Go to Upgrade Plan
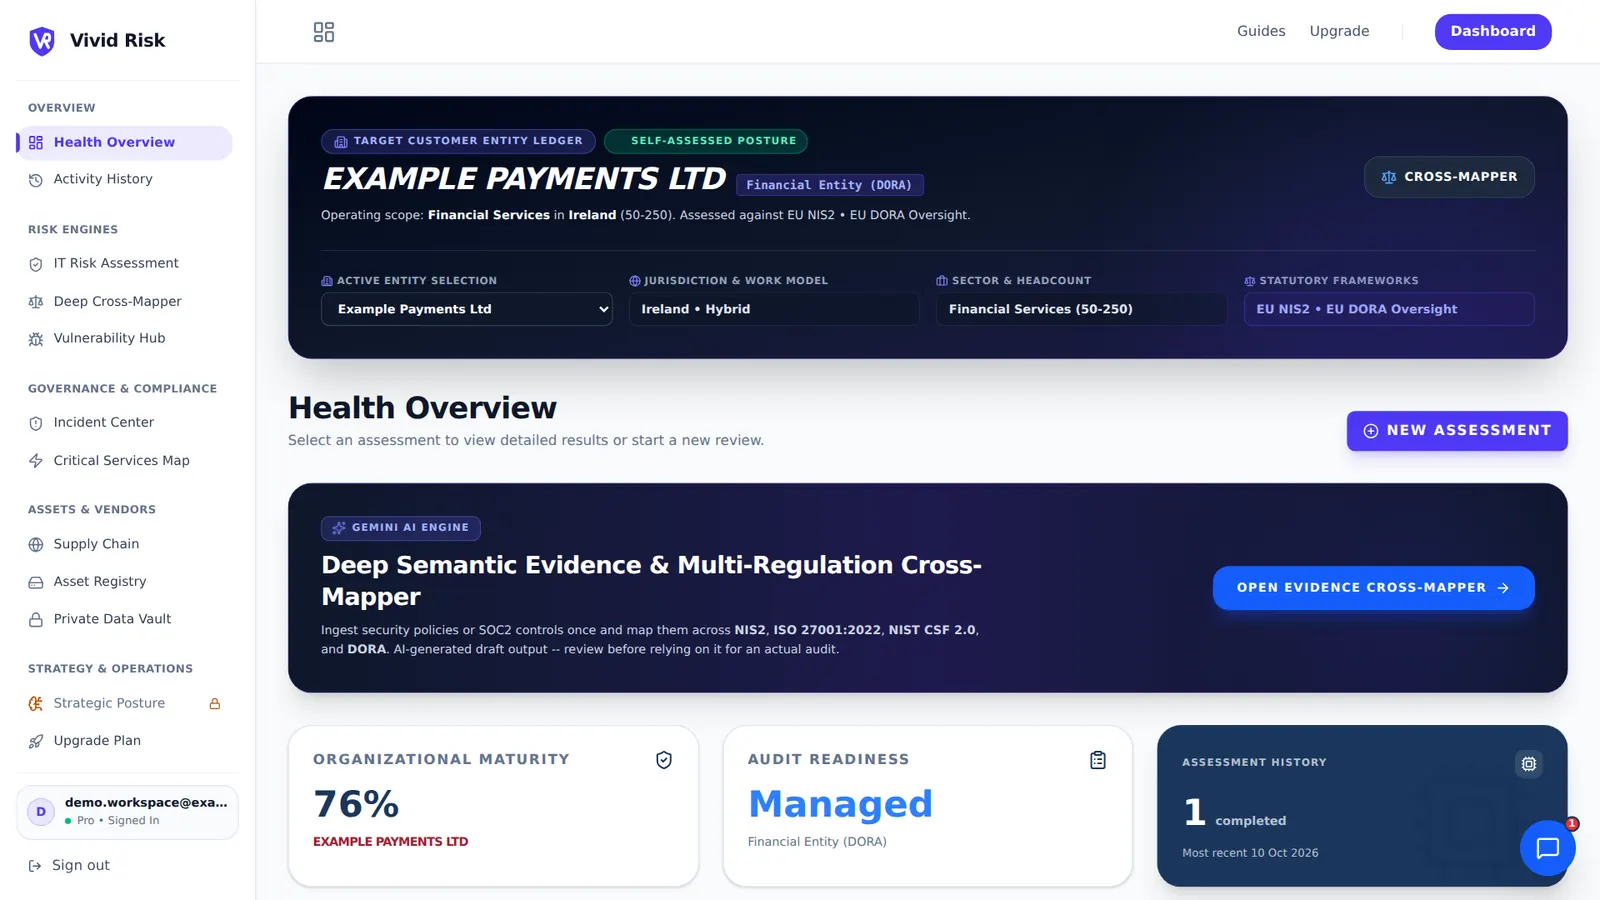Viewport: 1600px width, 900px height. 124,741
